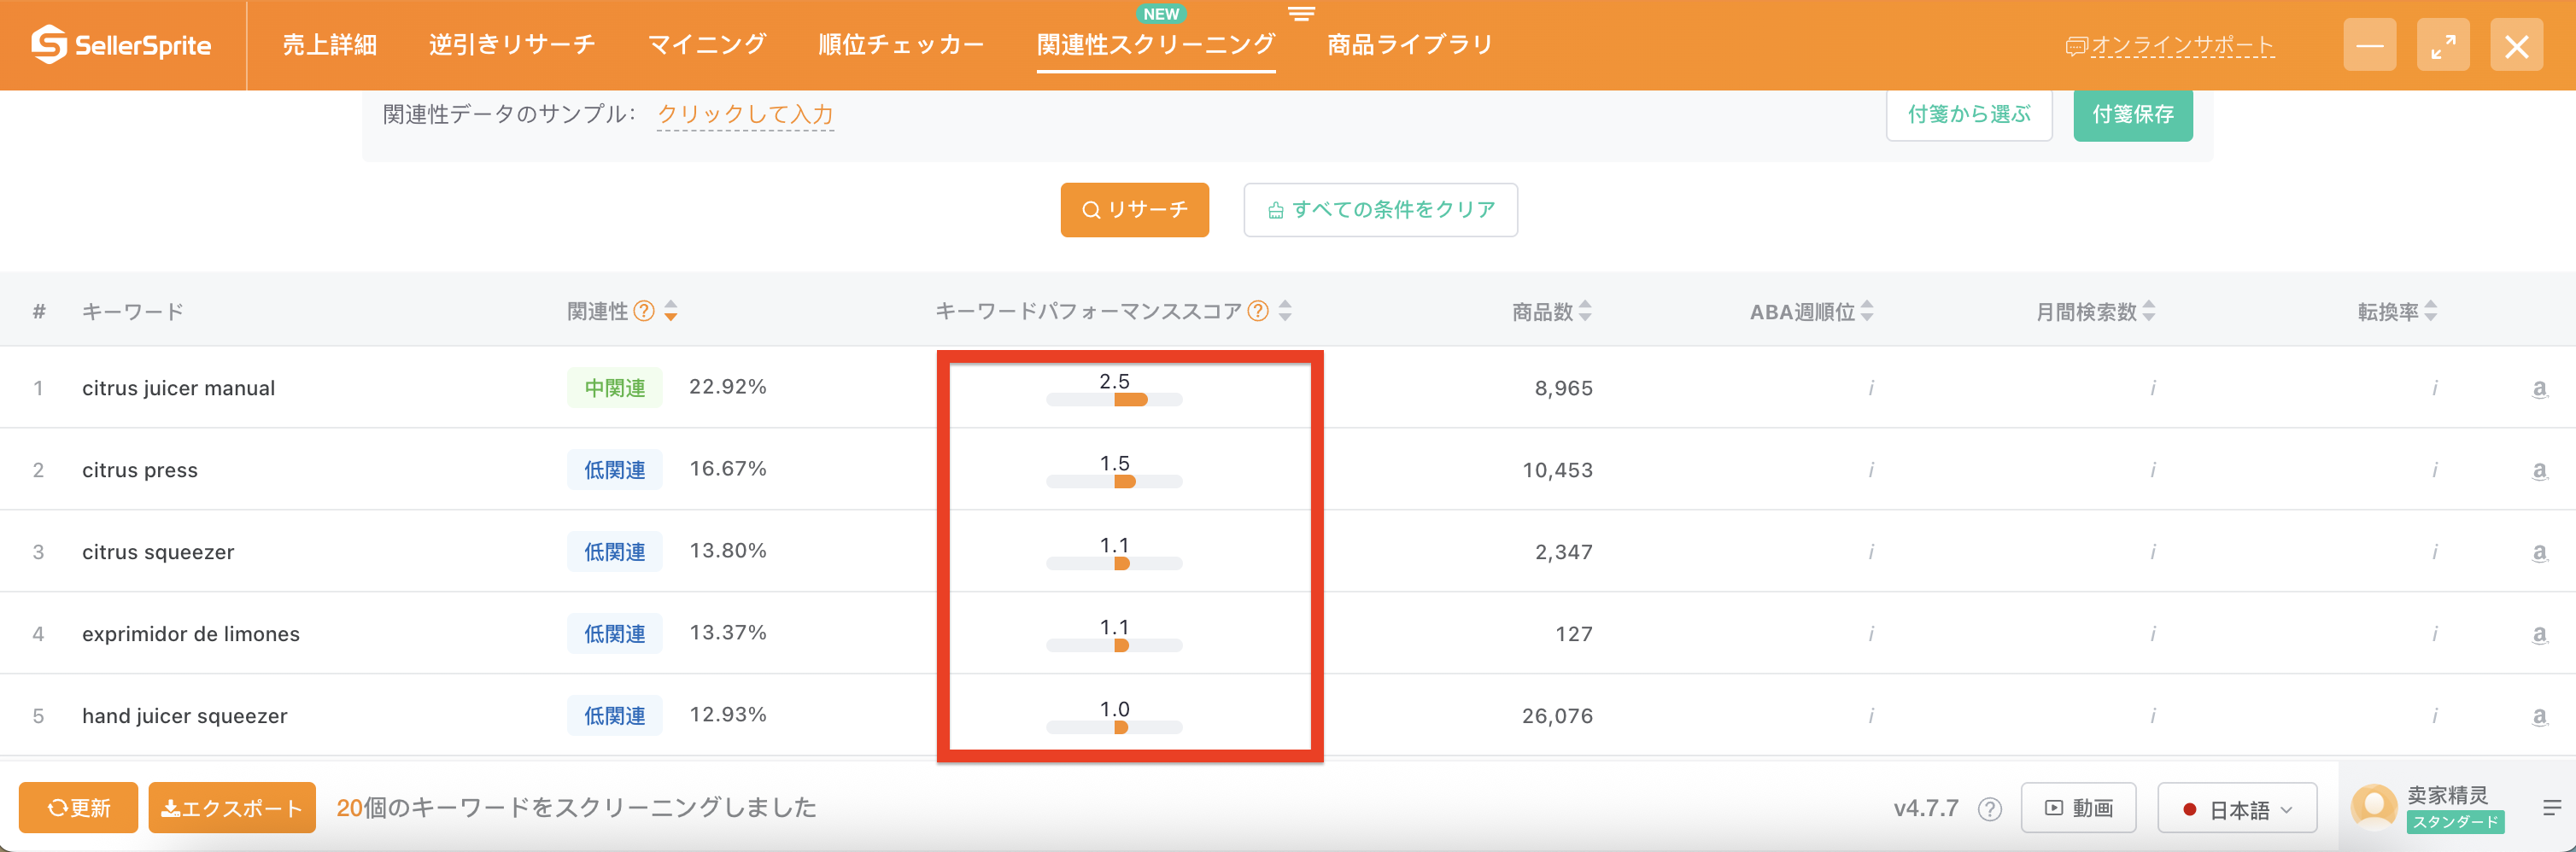Click the クリックして入力 sample link
Viewport: 2576px width, 852px height.
pos(745,114)
